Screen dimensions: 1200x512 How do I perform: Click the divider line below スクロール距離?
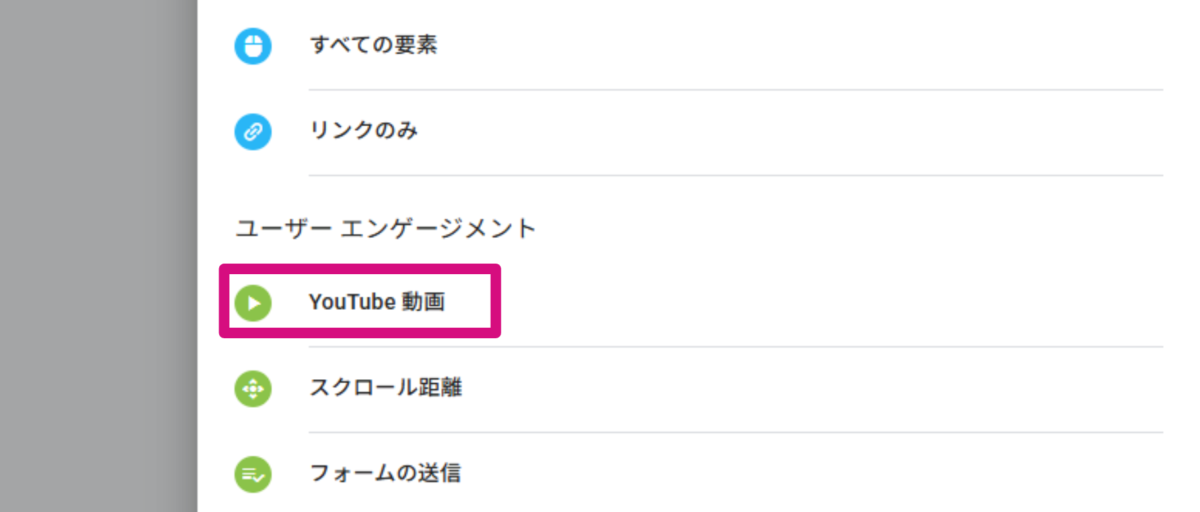coord(735,432)
